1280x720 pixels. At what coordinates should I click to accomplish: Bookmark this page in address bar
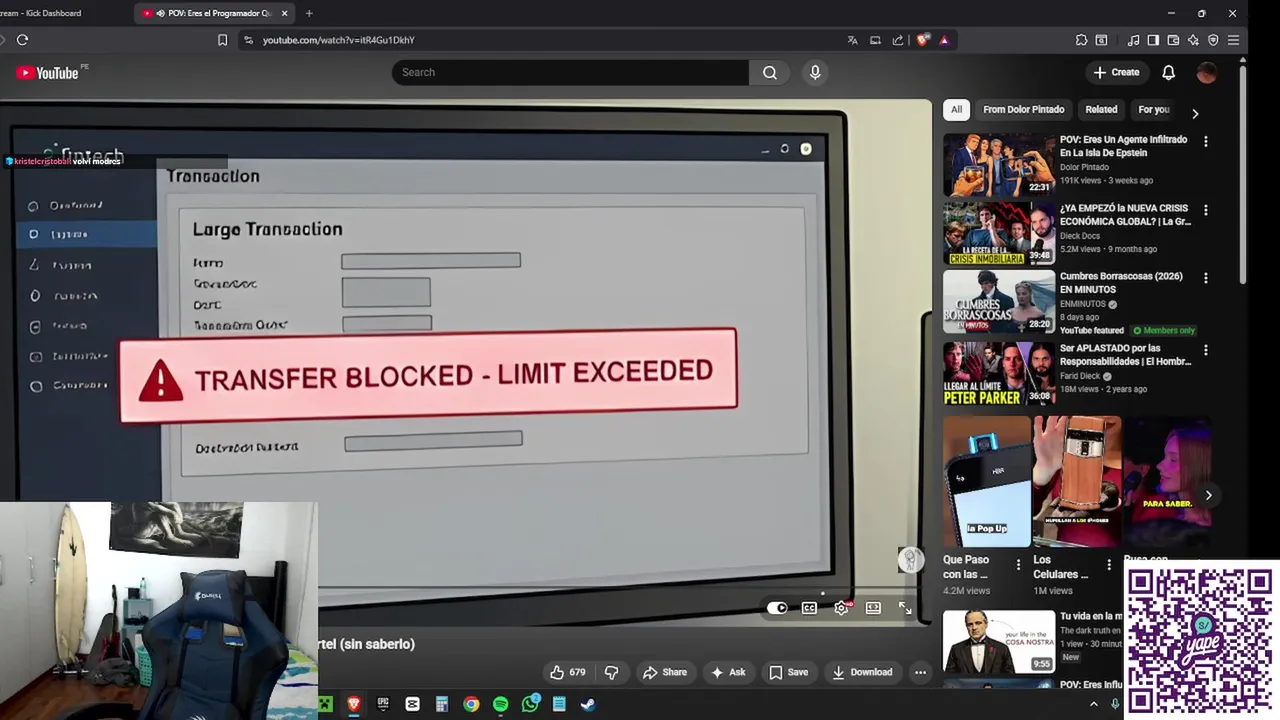[223, 40]
